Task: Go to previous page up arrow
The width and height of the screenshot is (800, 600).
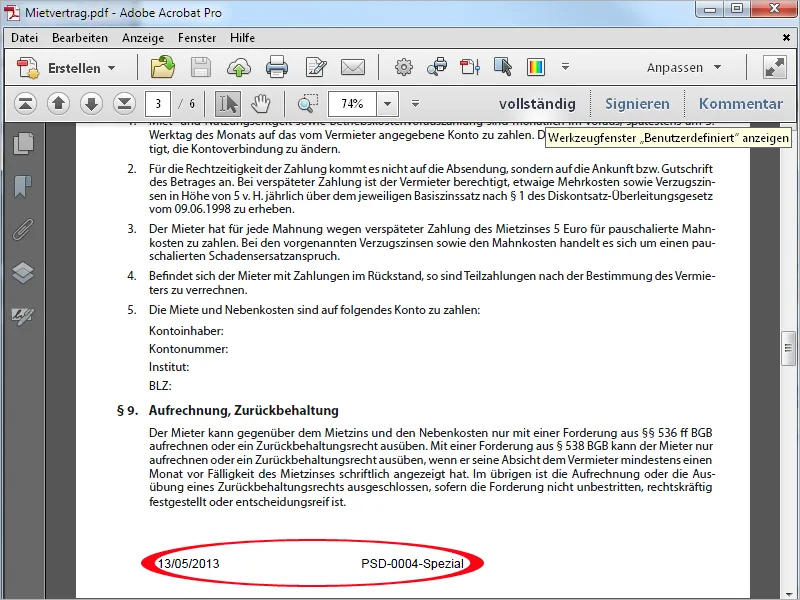Action: coord(58,104)
